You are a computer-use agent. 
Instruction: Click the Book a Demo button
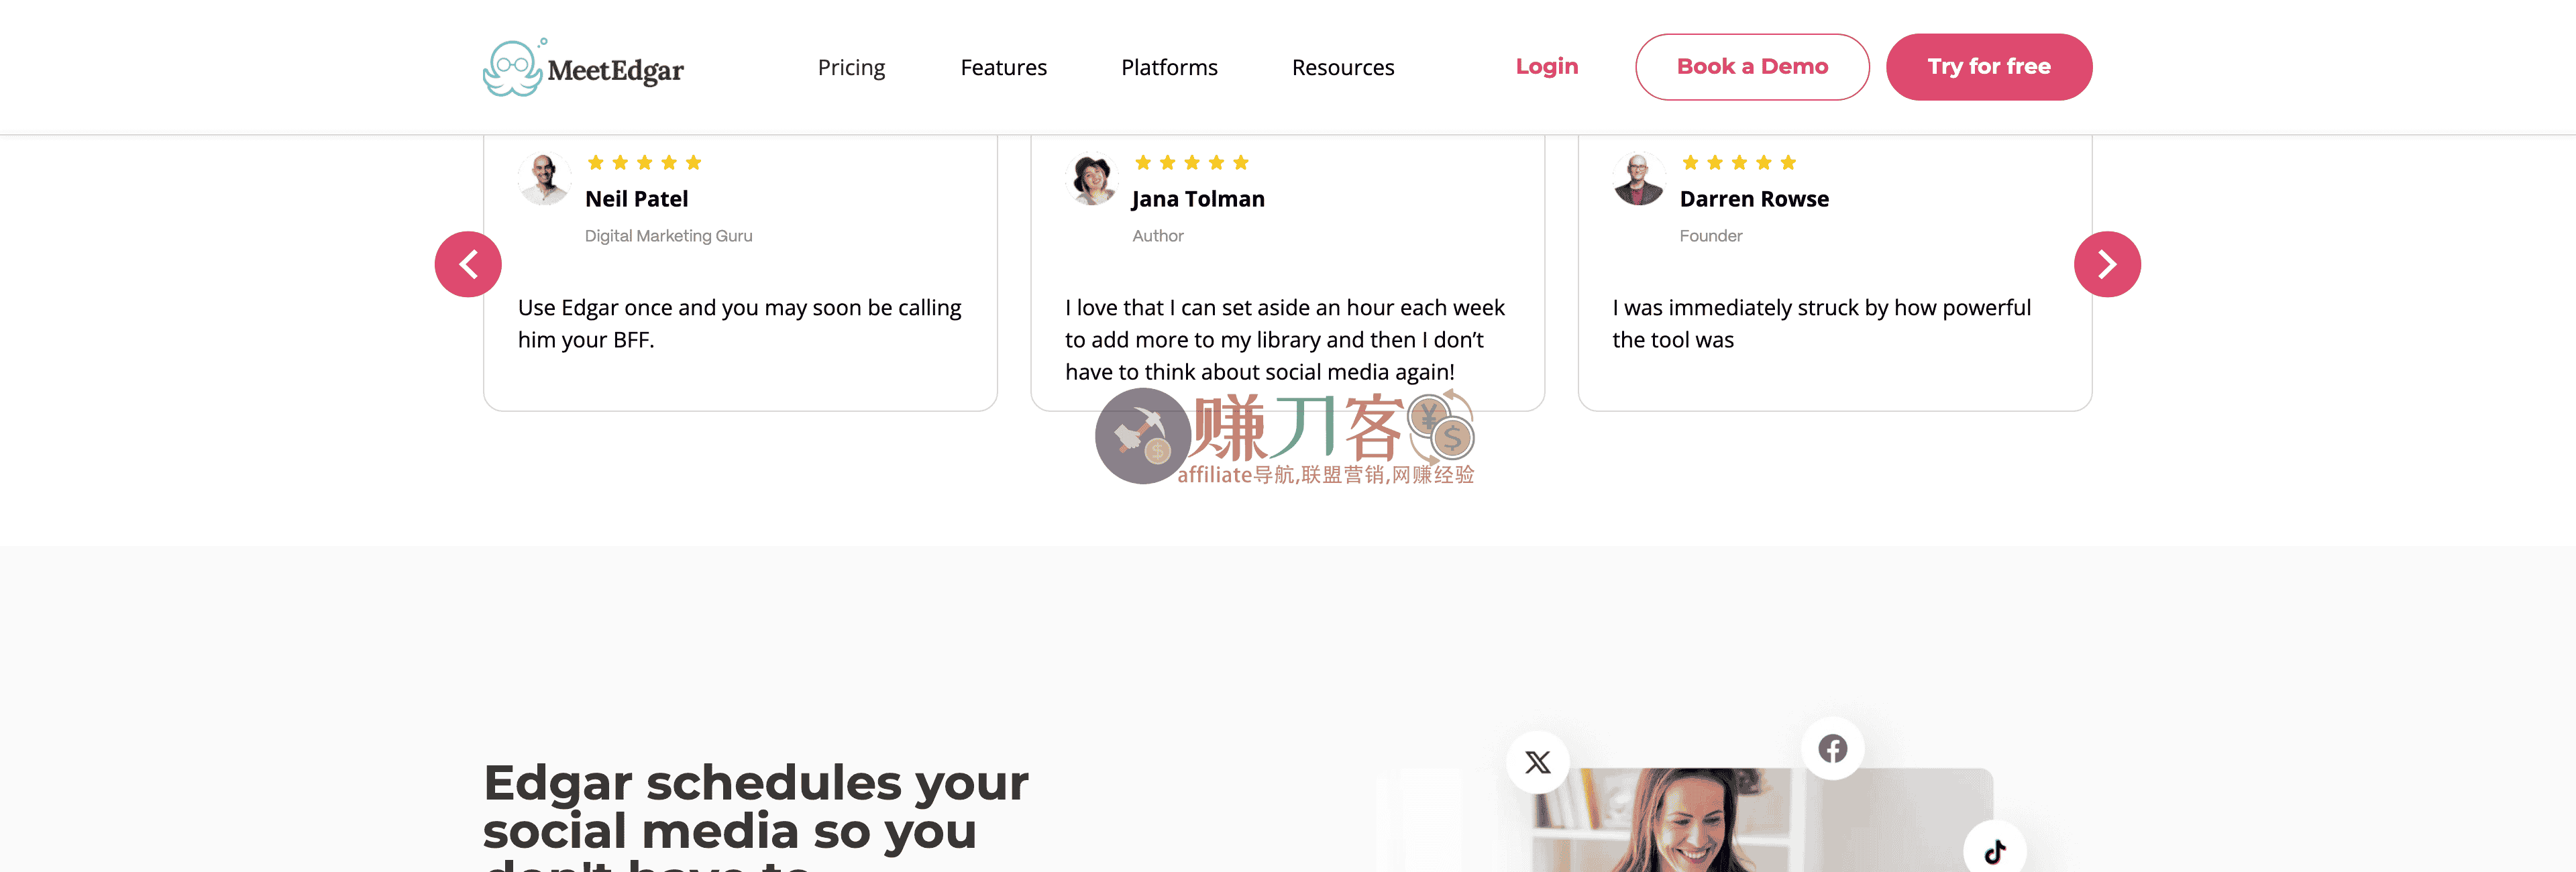[1752, 67]
